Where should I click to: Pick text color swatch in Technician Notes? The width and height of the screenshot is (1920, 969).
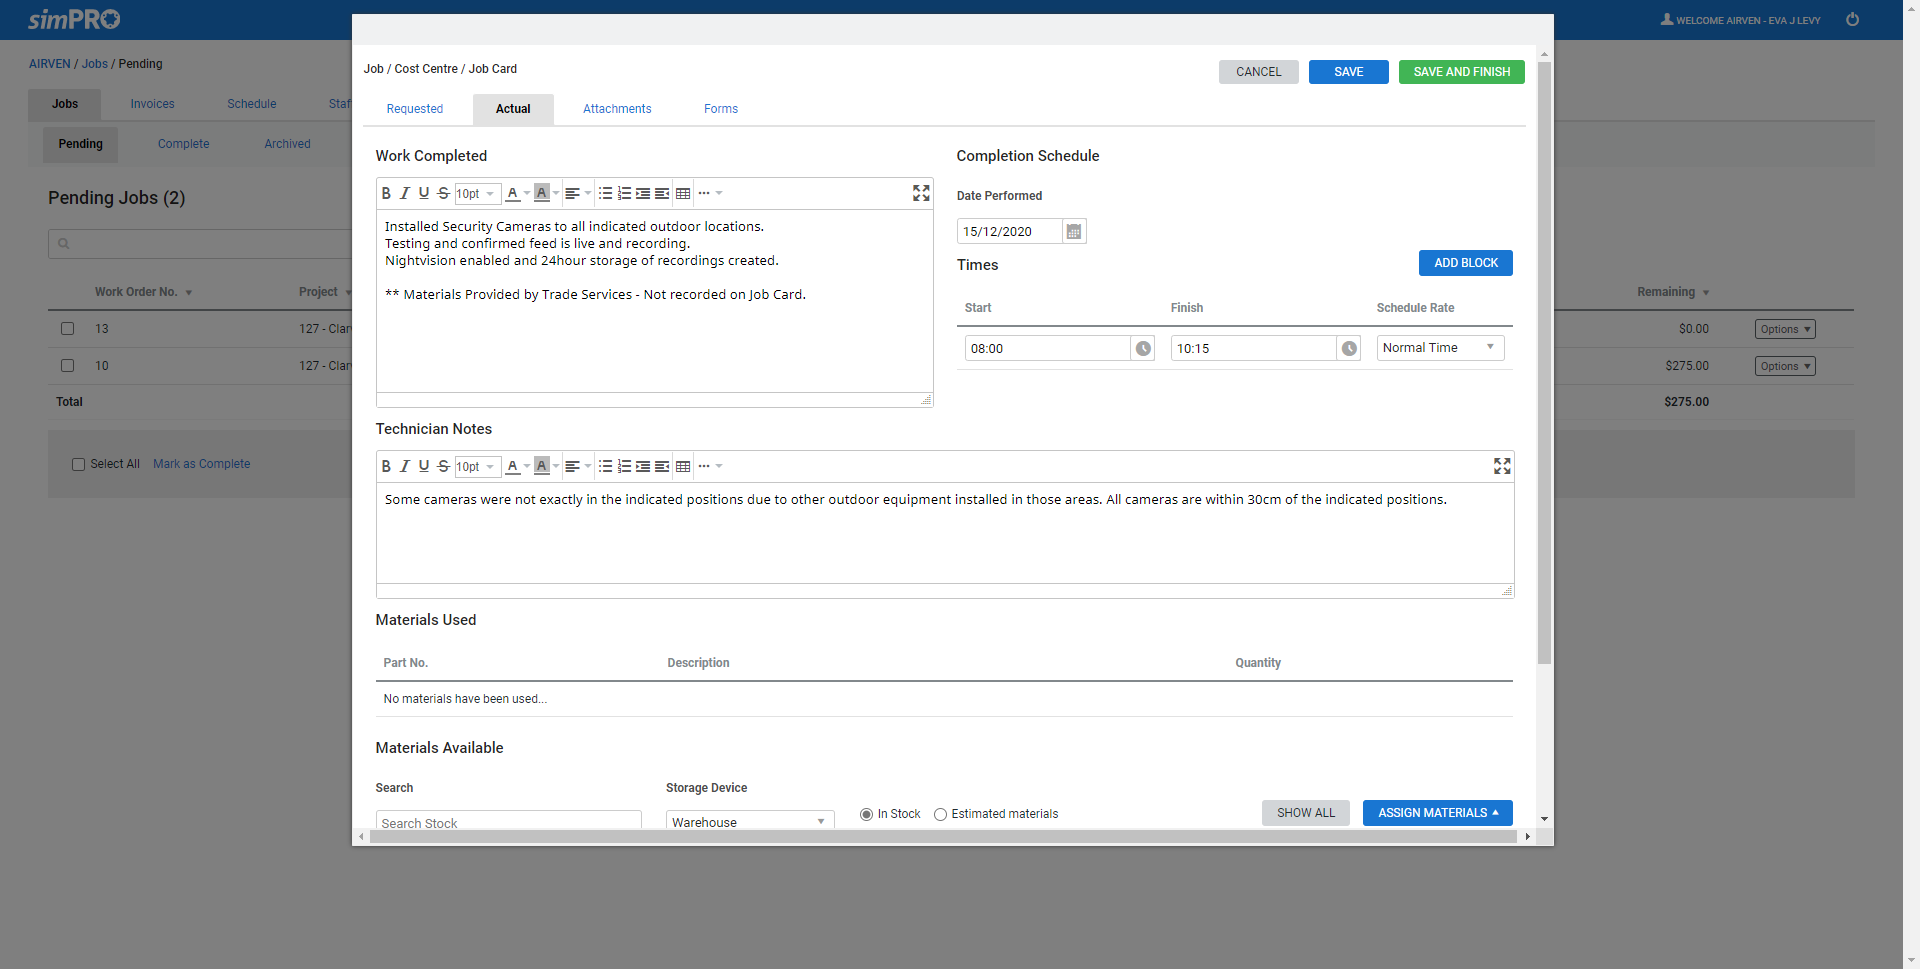(512, 466)
